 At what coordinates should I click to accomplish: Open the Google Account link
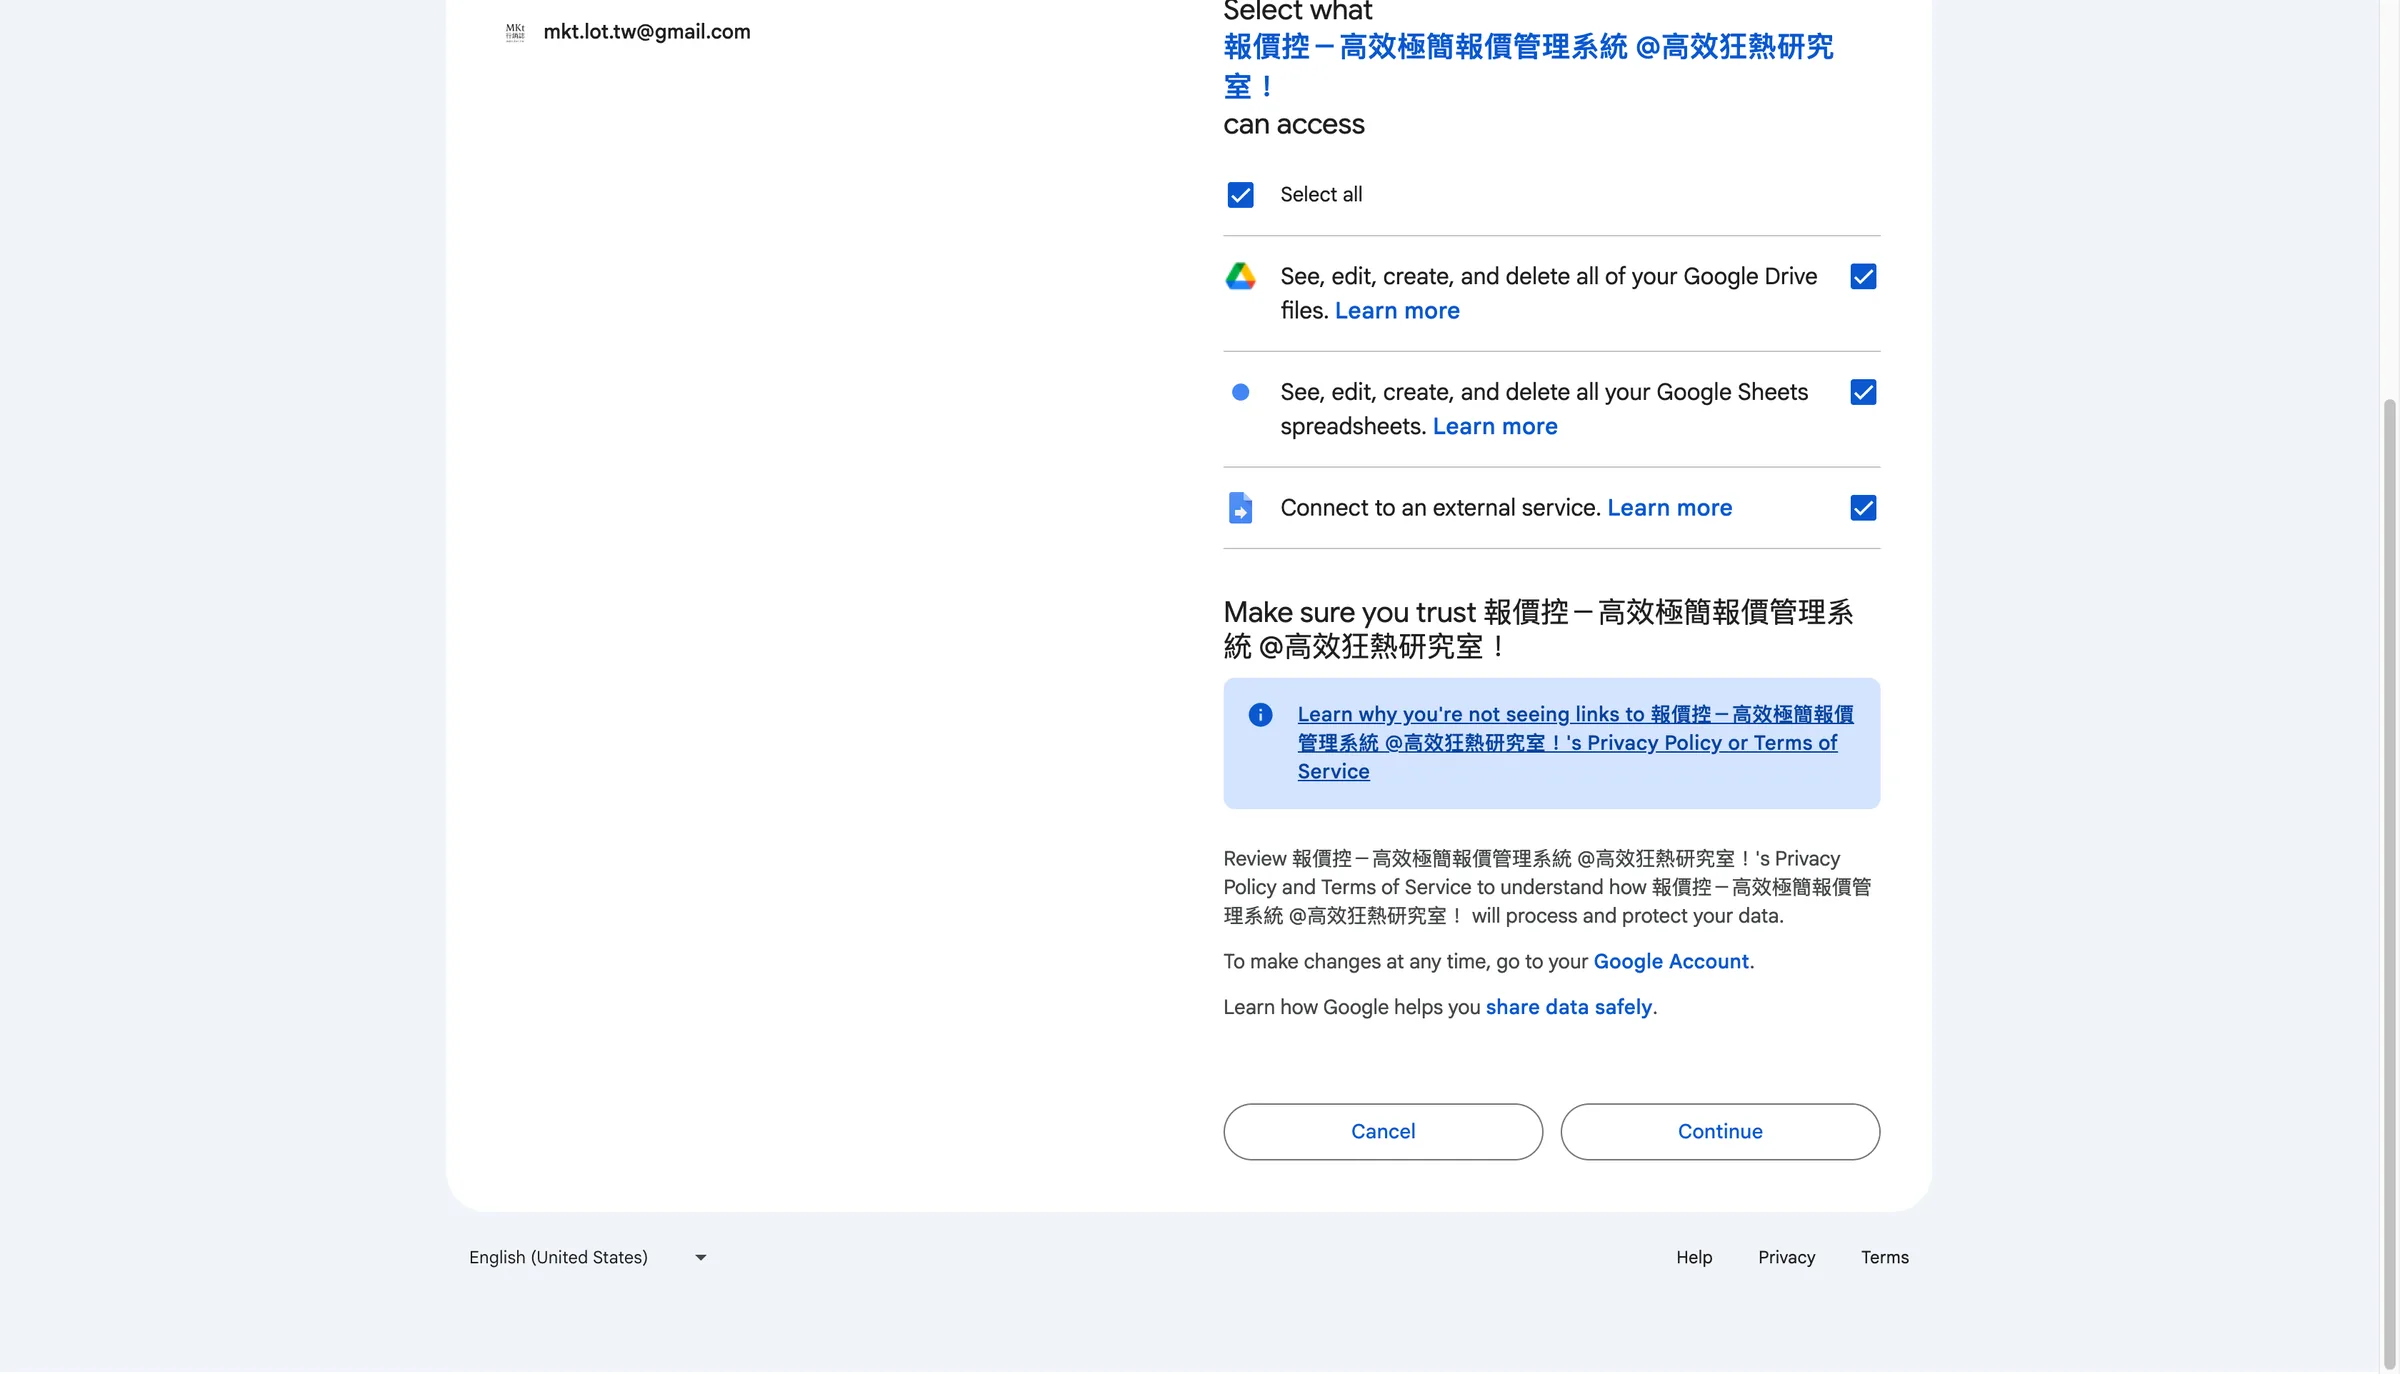coord(1671,962)
